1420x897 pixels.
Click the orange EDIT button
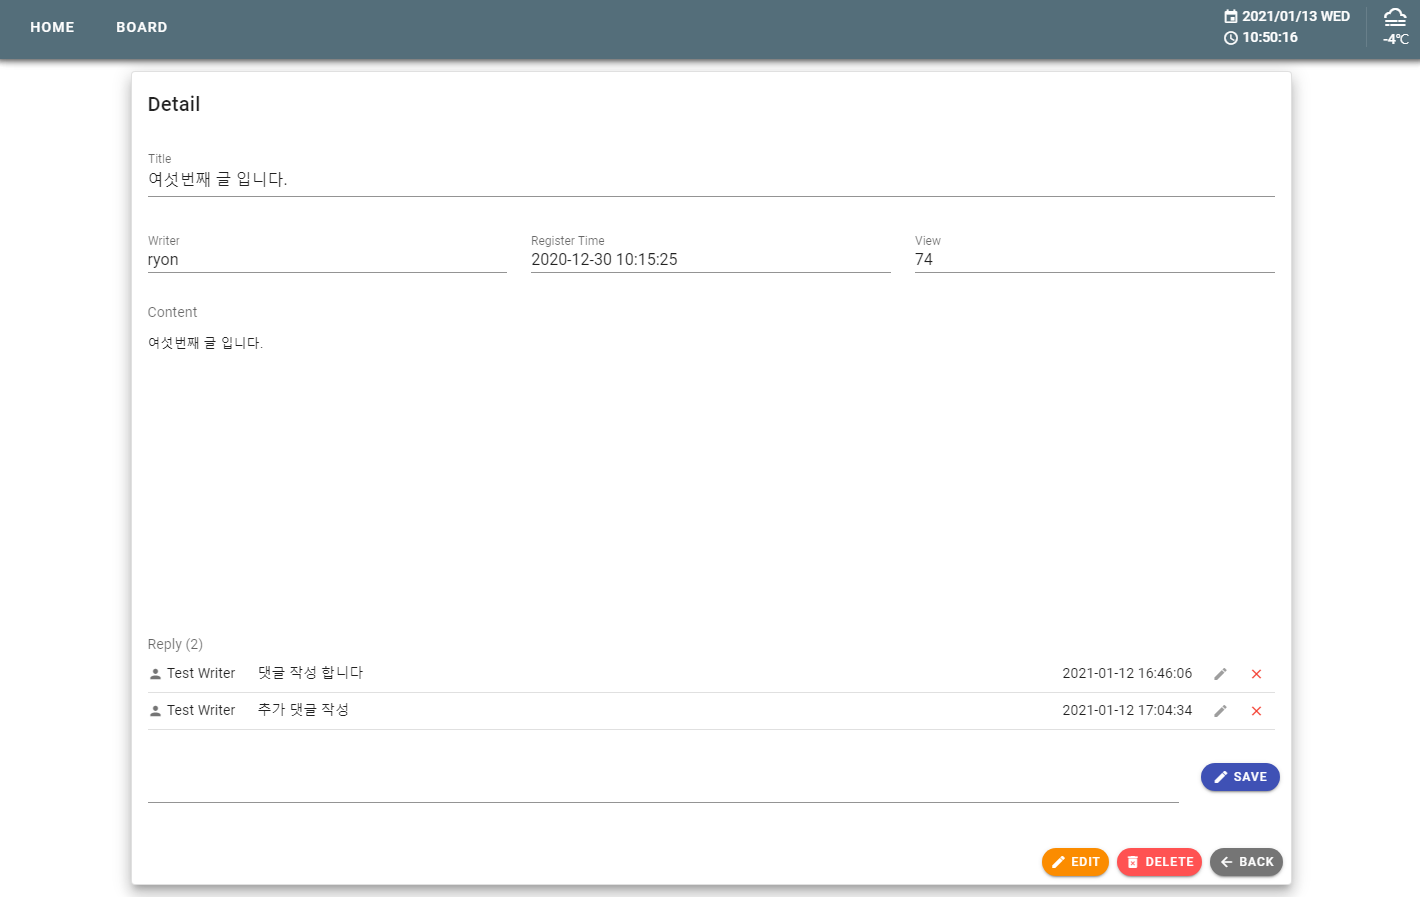(1075, 862)
